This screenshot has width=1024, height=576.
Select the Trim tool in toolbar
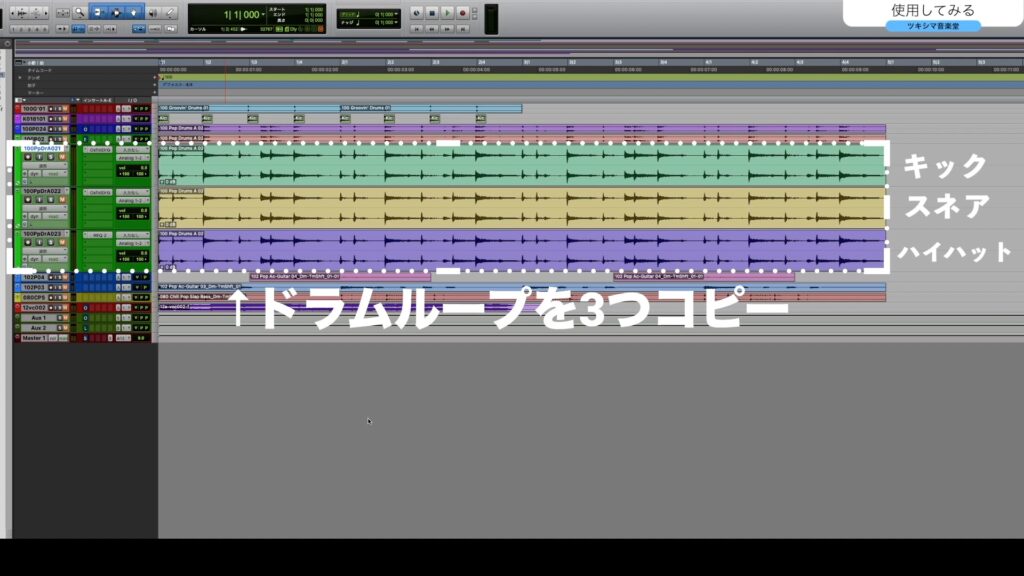99,12
